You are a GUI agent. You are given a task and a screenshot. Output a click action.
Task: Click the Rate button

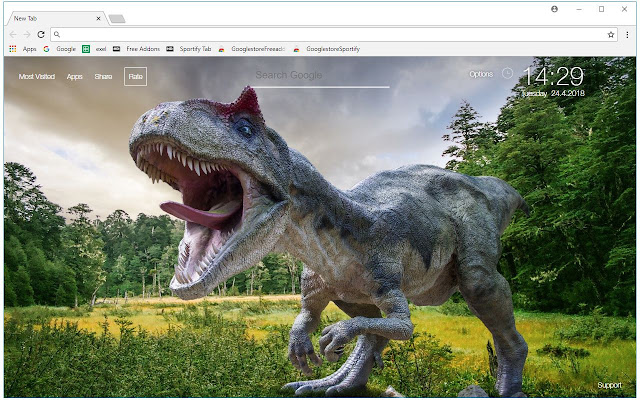click(136, 76)
